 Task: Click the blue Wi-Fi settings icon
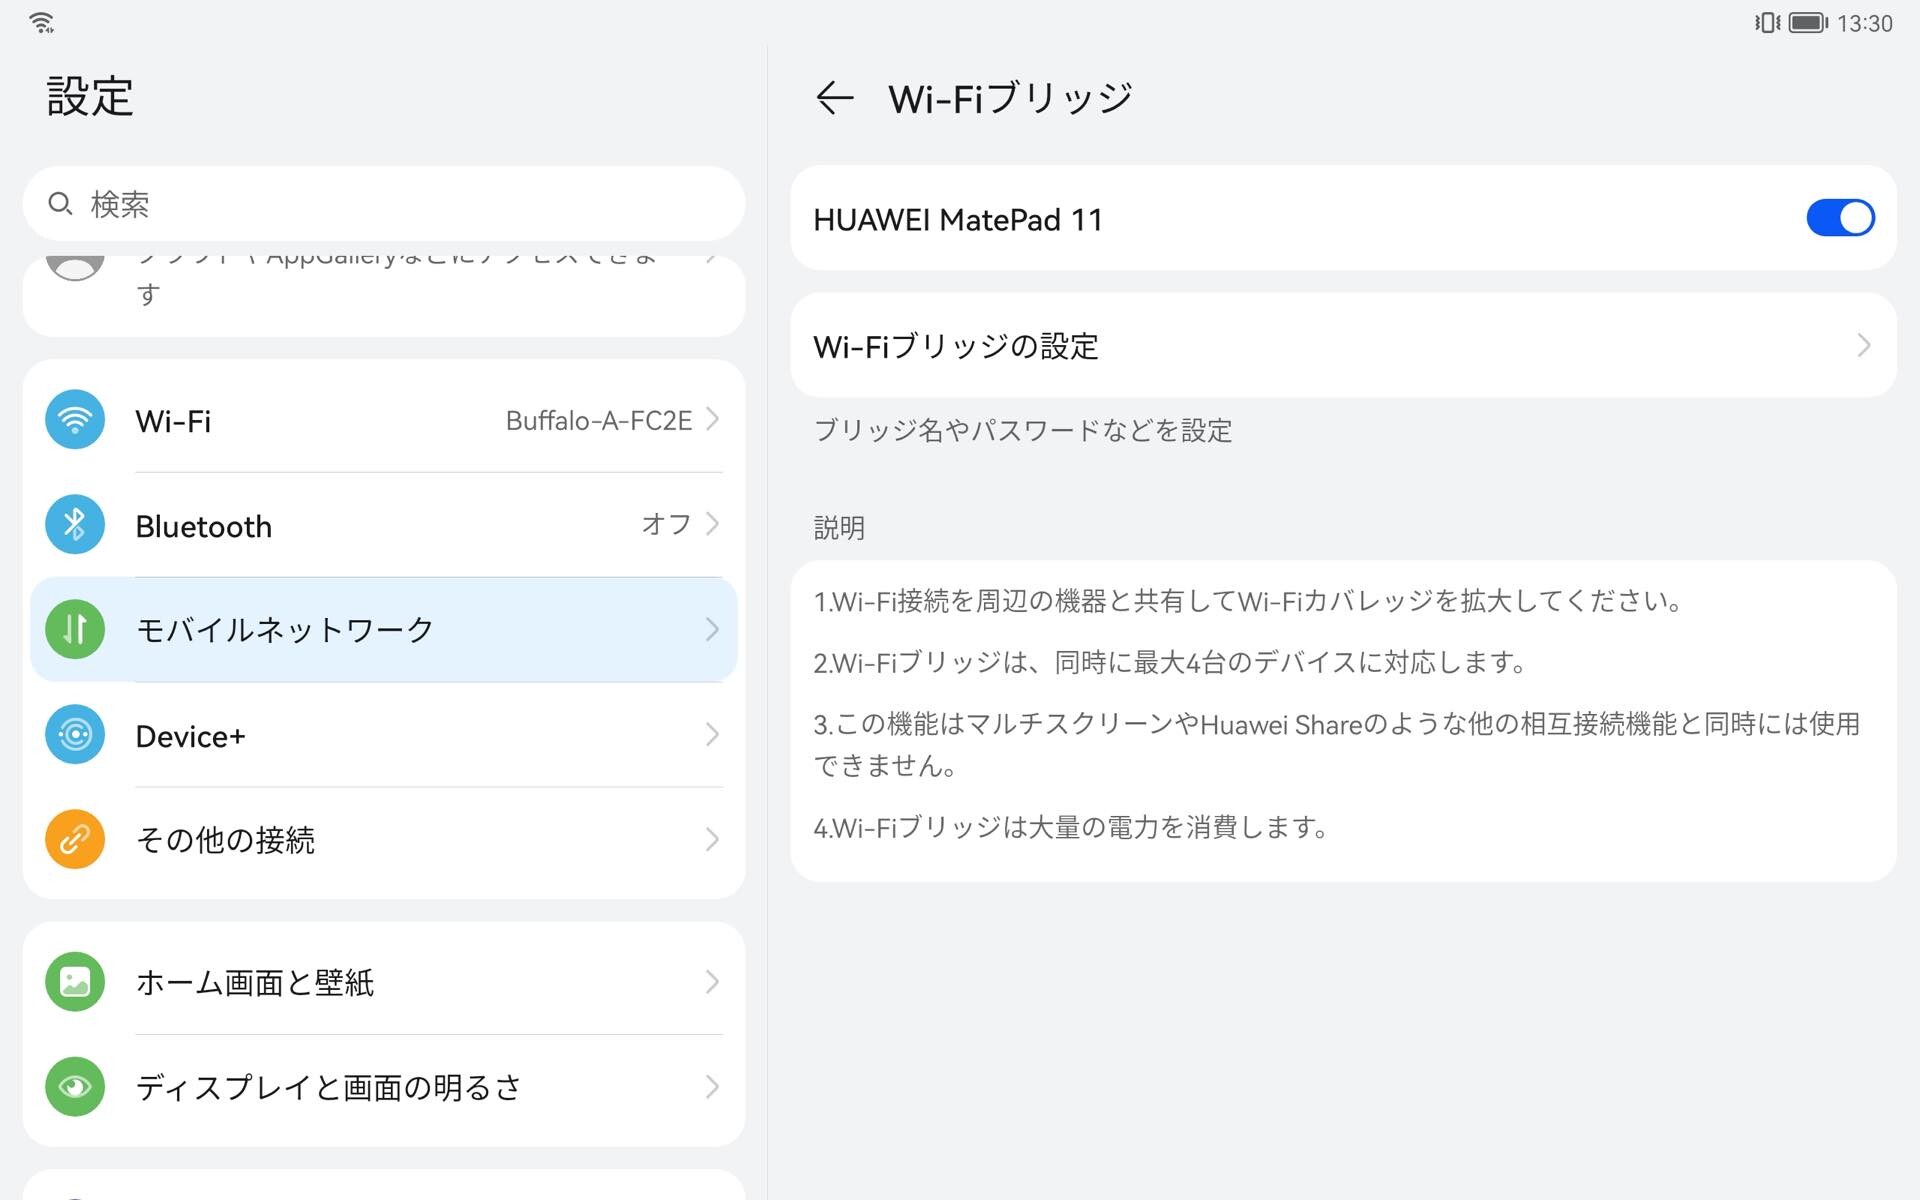coord(75,420)
